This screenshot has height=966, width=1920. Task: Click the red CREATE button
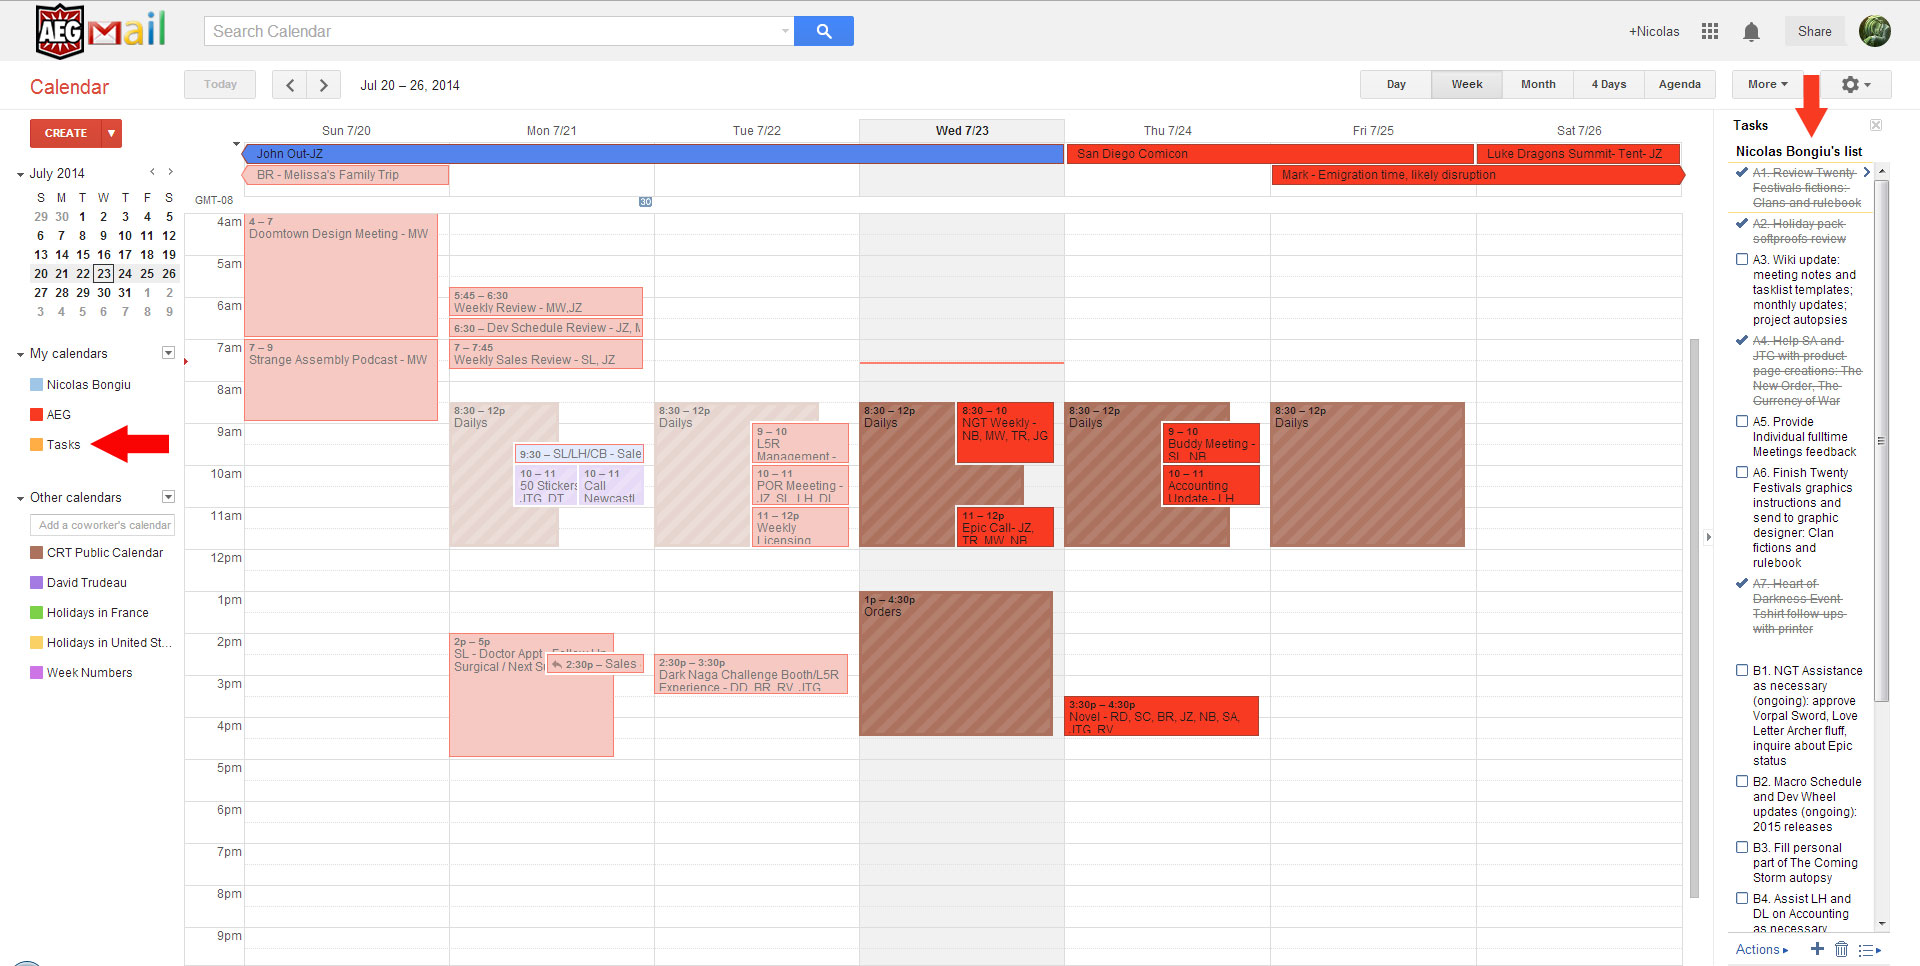click(x=66, y=133)
